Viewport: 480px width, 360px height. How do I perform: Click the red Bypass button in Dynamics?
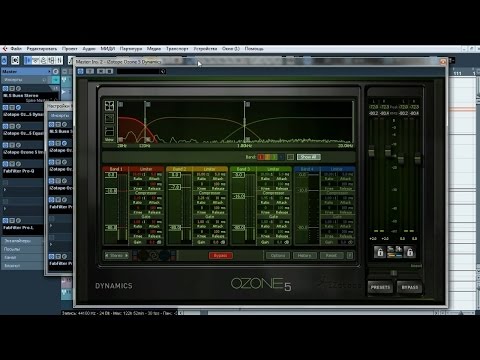click(220, 256)
